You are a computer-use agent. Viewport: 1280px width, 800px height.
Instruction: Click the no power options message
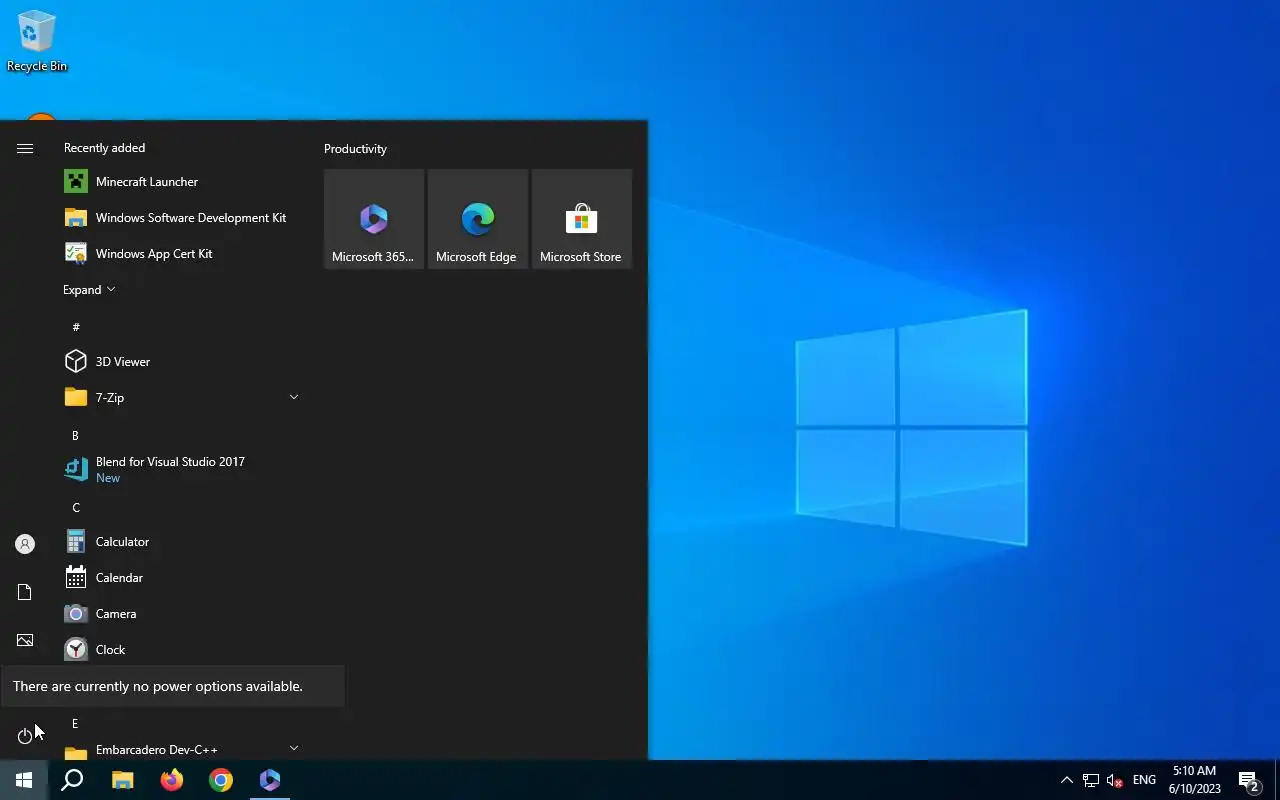[158, 686]
